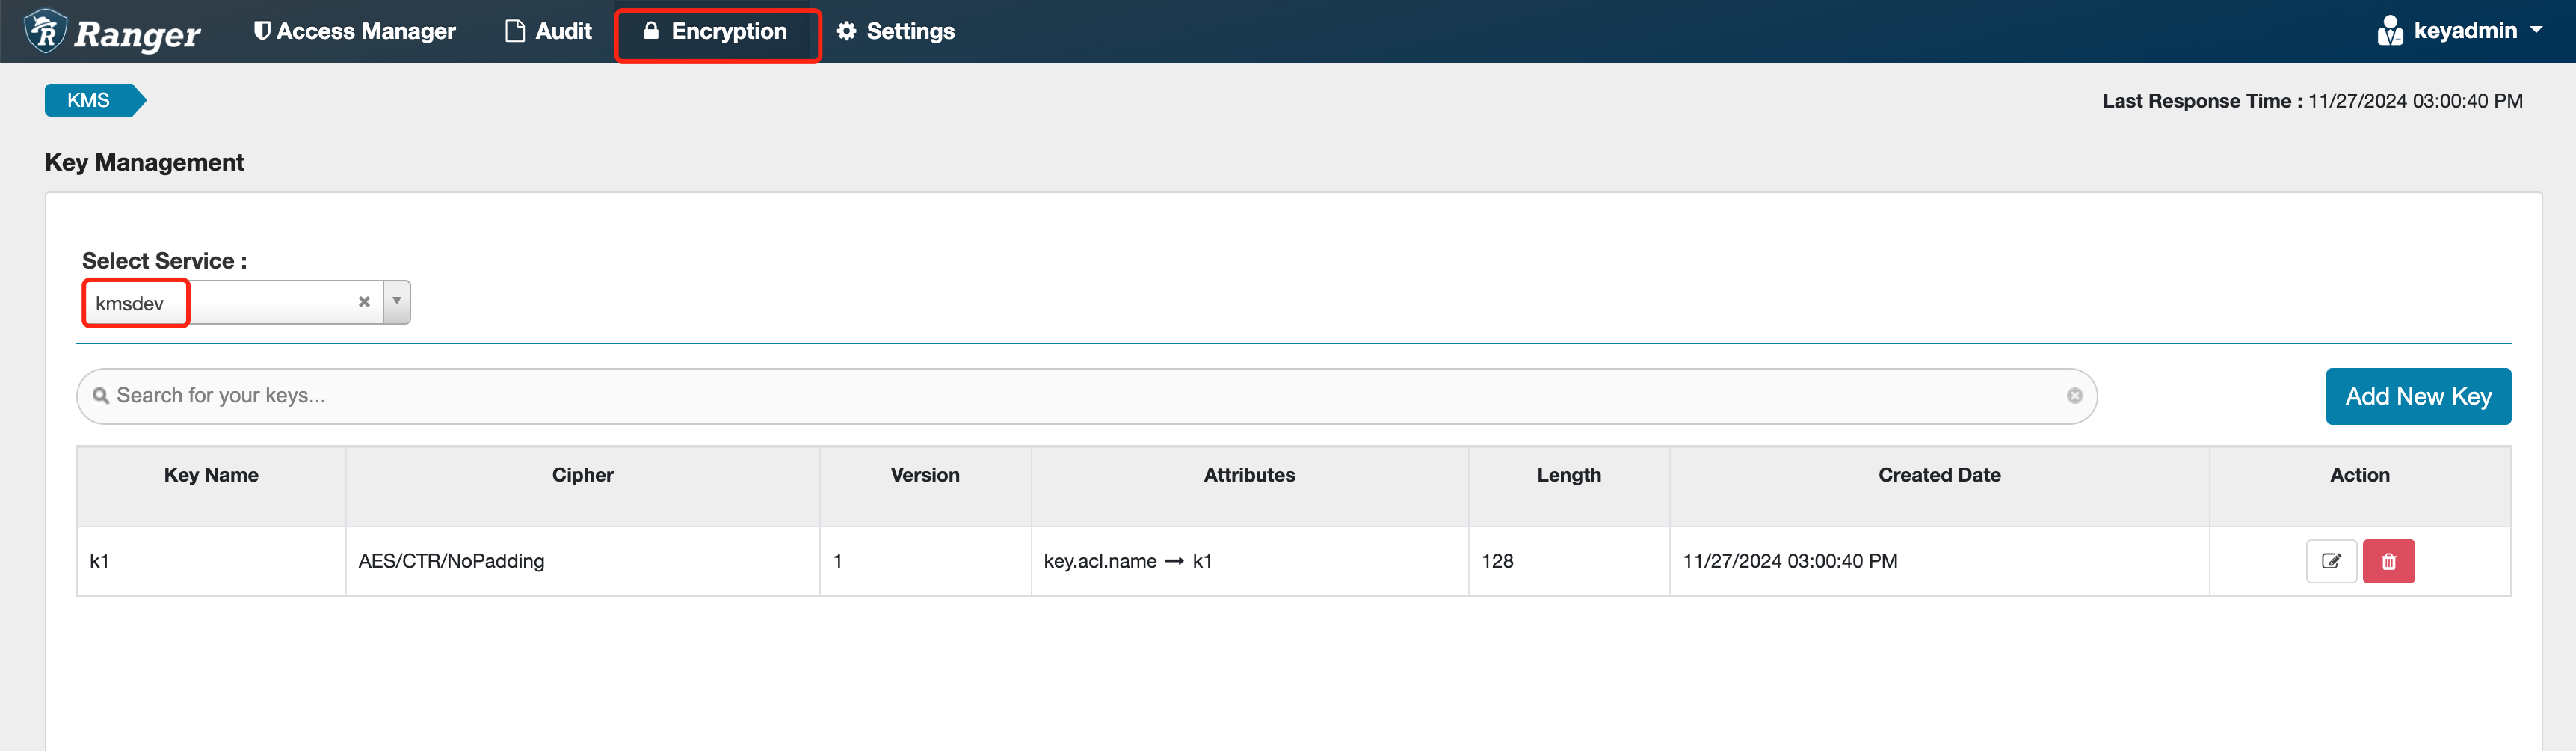Clear the key search box
The width and height of the screenshot is (2576, 751).
[2074, 396]
